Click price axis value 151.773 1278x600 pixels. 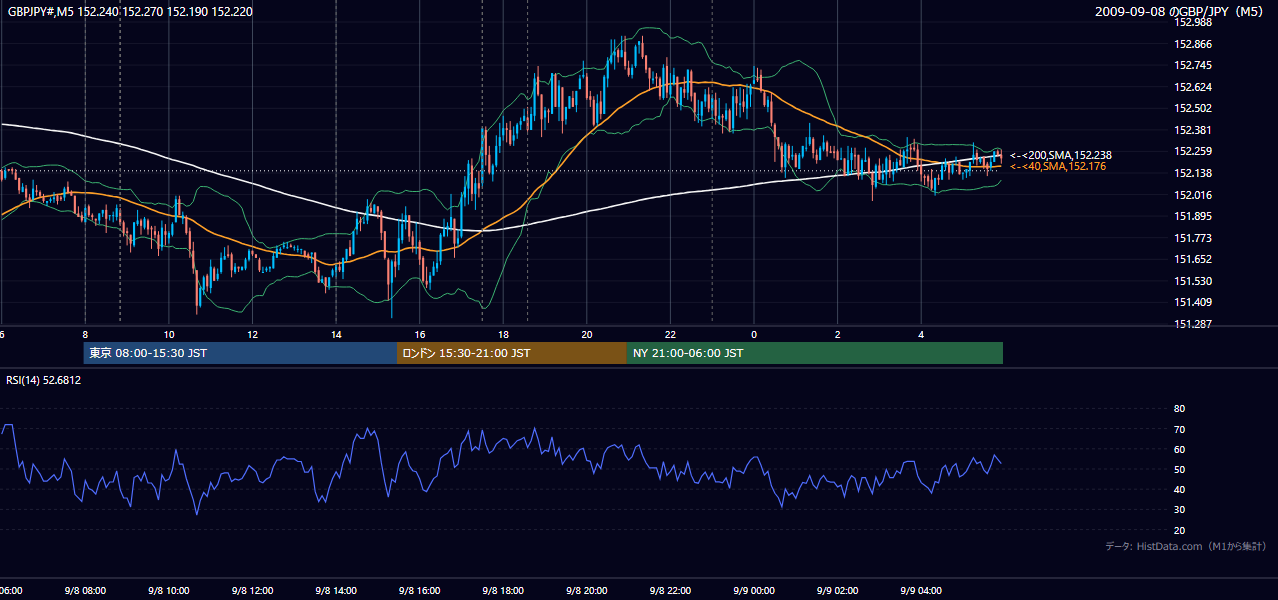(1193, 238)
